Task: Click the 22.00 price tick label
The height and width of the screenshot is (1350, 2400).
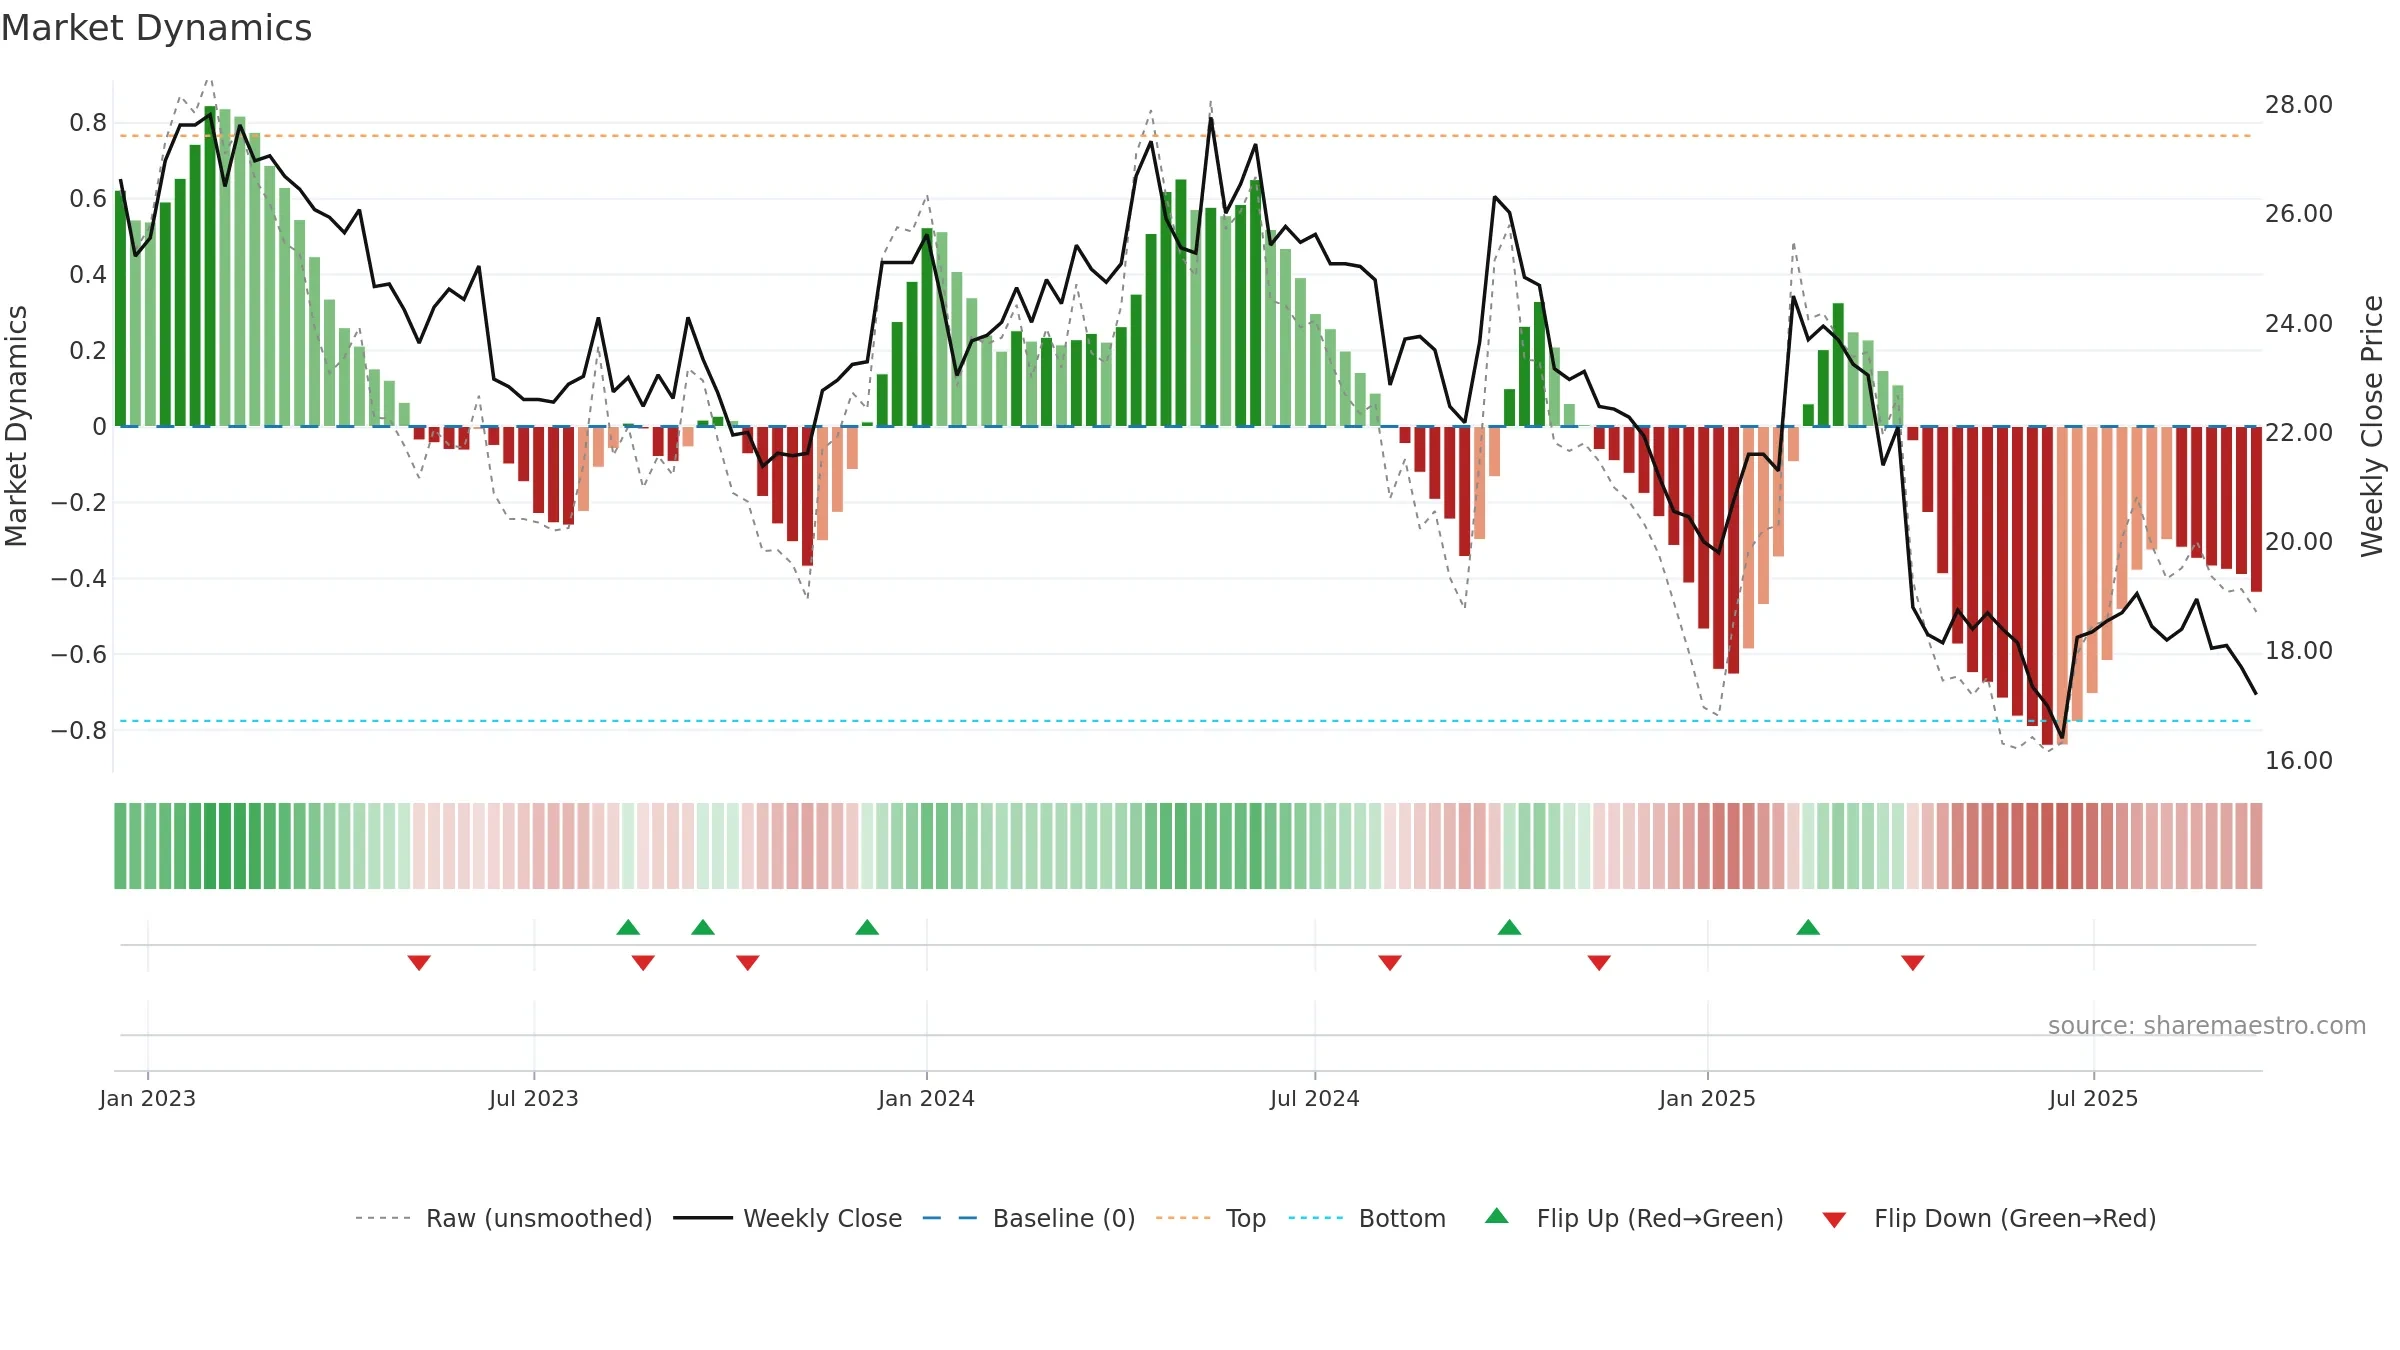Action: coord(2299,433)
